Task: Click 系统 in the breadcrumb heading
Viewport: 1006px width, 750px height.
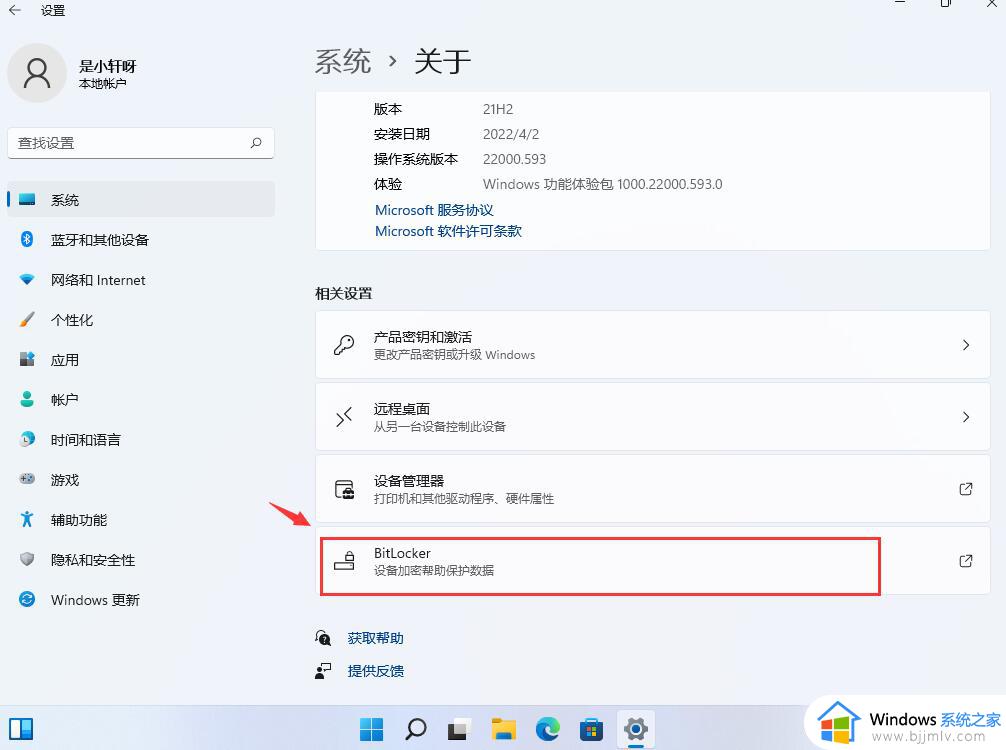Action: [343, 62]
